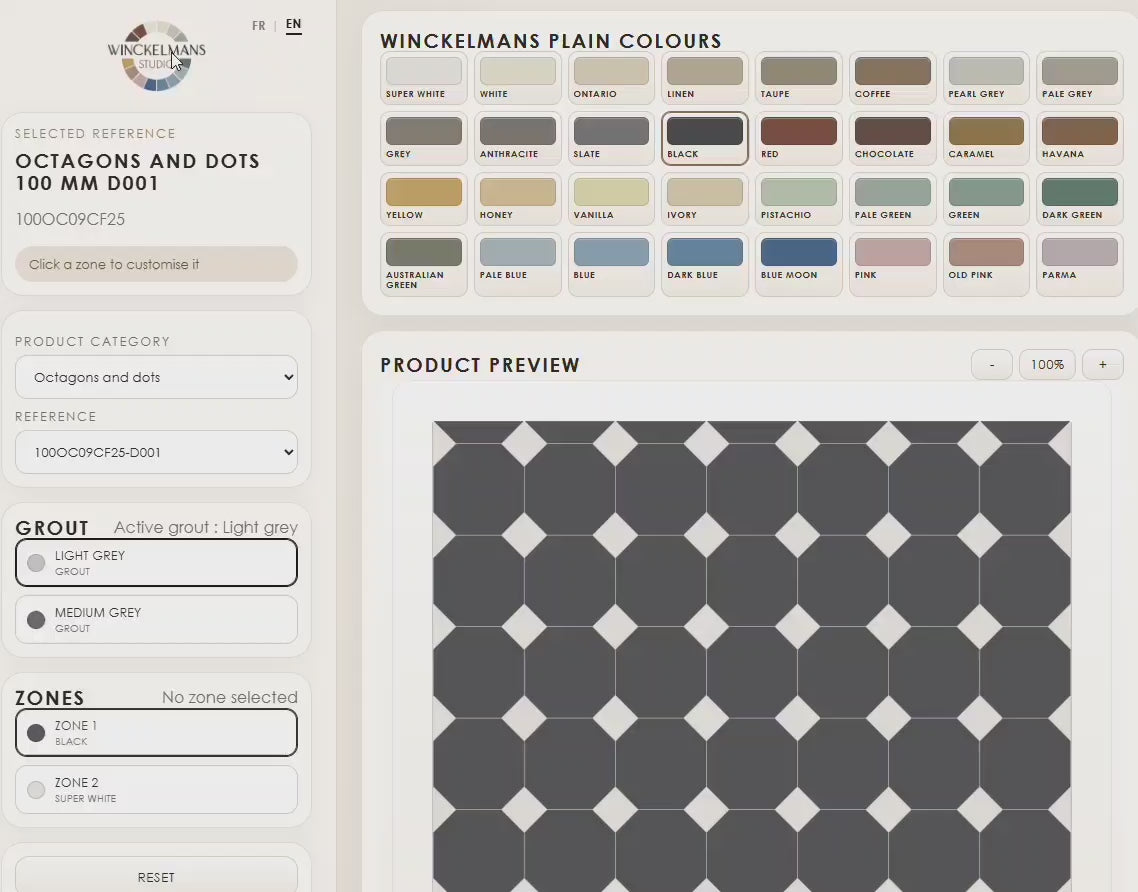
Task: Switch language to FR
Action: click(258, 25)
